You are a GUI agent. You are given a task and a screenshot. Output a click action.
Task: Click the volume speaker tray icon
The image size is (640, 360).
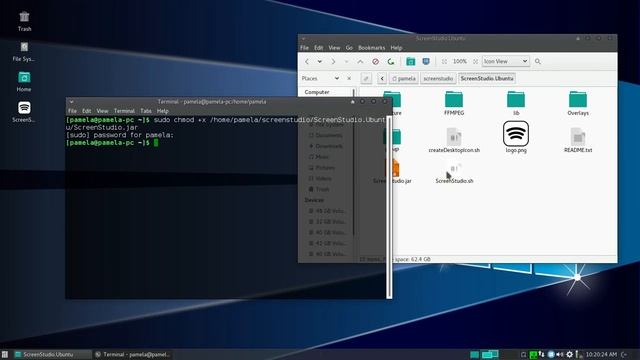pos(560,354)
